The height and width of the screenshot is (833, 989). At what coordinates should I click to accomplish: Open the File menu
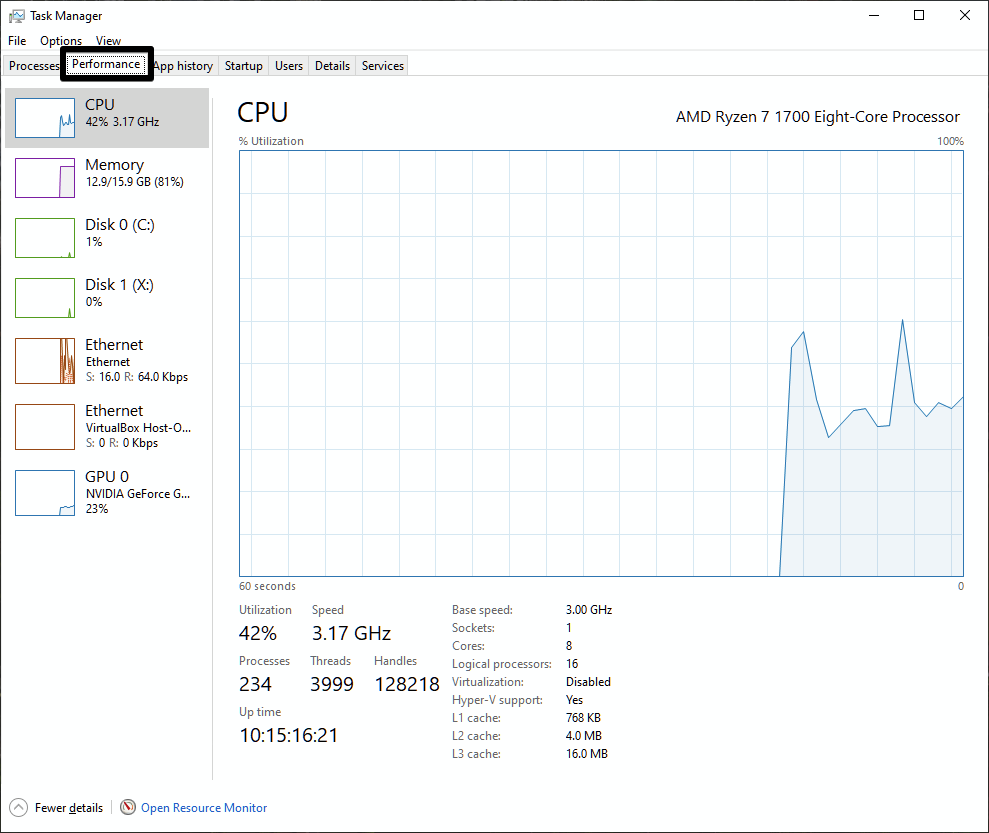click(17, 40)
